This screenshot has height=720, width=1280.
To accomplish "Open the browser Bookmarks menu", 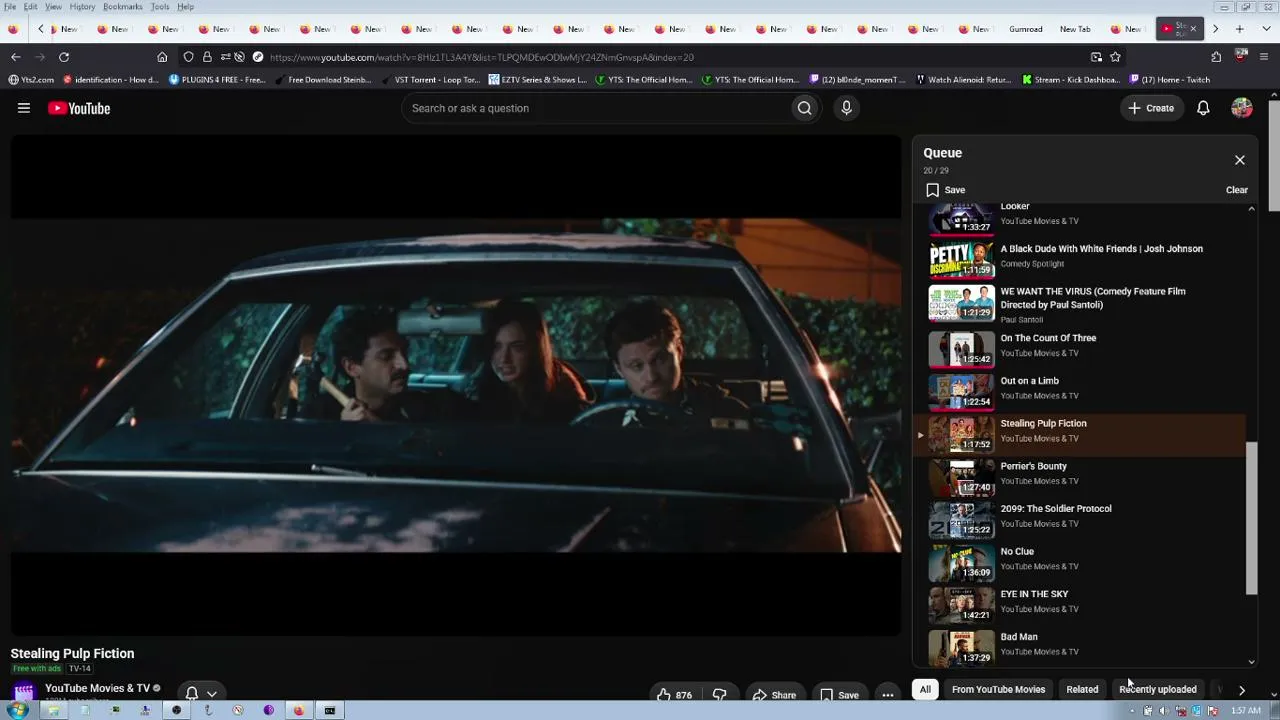I will click(x=122, y=7).
